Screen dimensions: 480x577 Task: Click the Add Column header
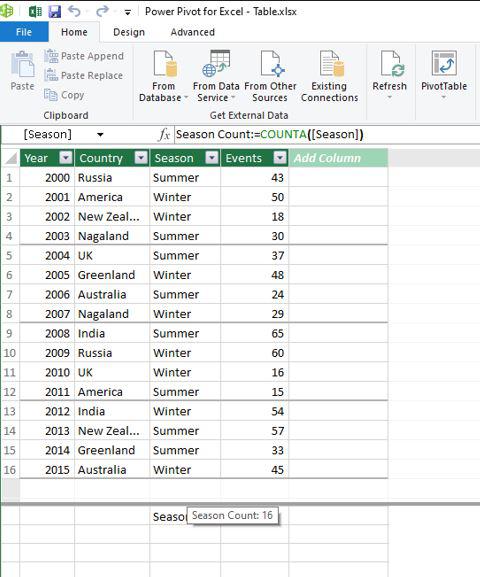338,158
